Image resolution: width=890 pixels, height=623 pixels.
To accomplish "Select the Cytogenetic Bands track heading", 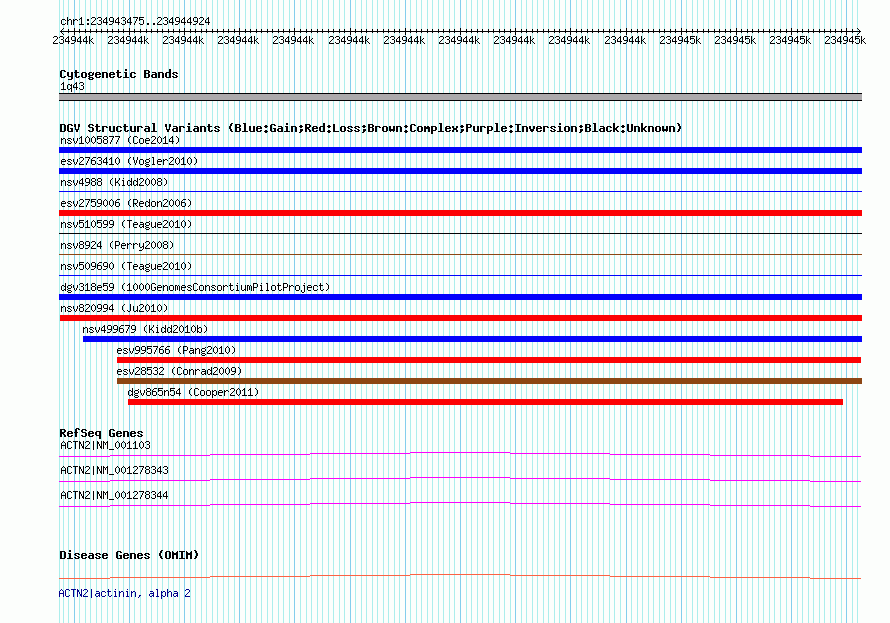I will [119, 74].
